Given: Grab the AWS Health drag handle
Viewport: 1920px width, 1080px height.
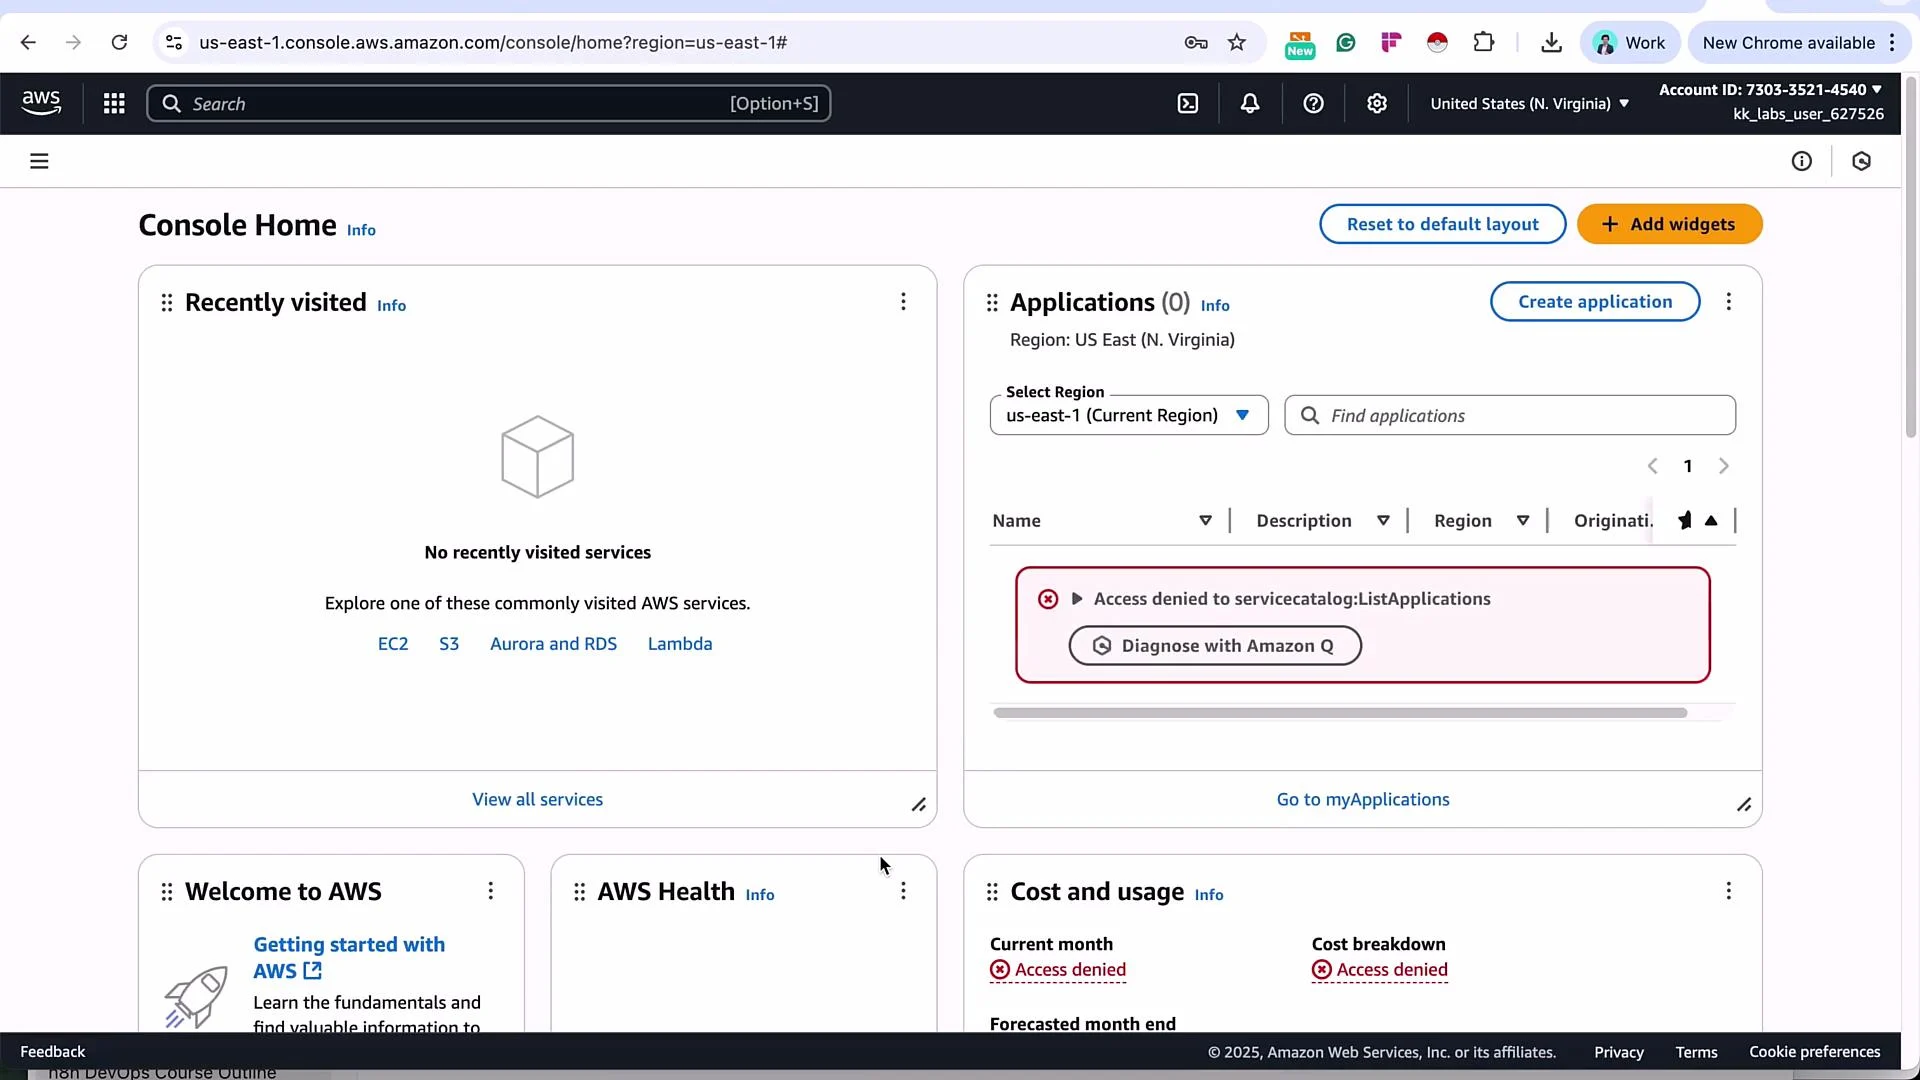Looking at the screenshot, I should click(x=580, y=891).
